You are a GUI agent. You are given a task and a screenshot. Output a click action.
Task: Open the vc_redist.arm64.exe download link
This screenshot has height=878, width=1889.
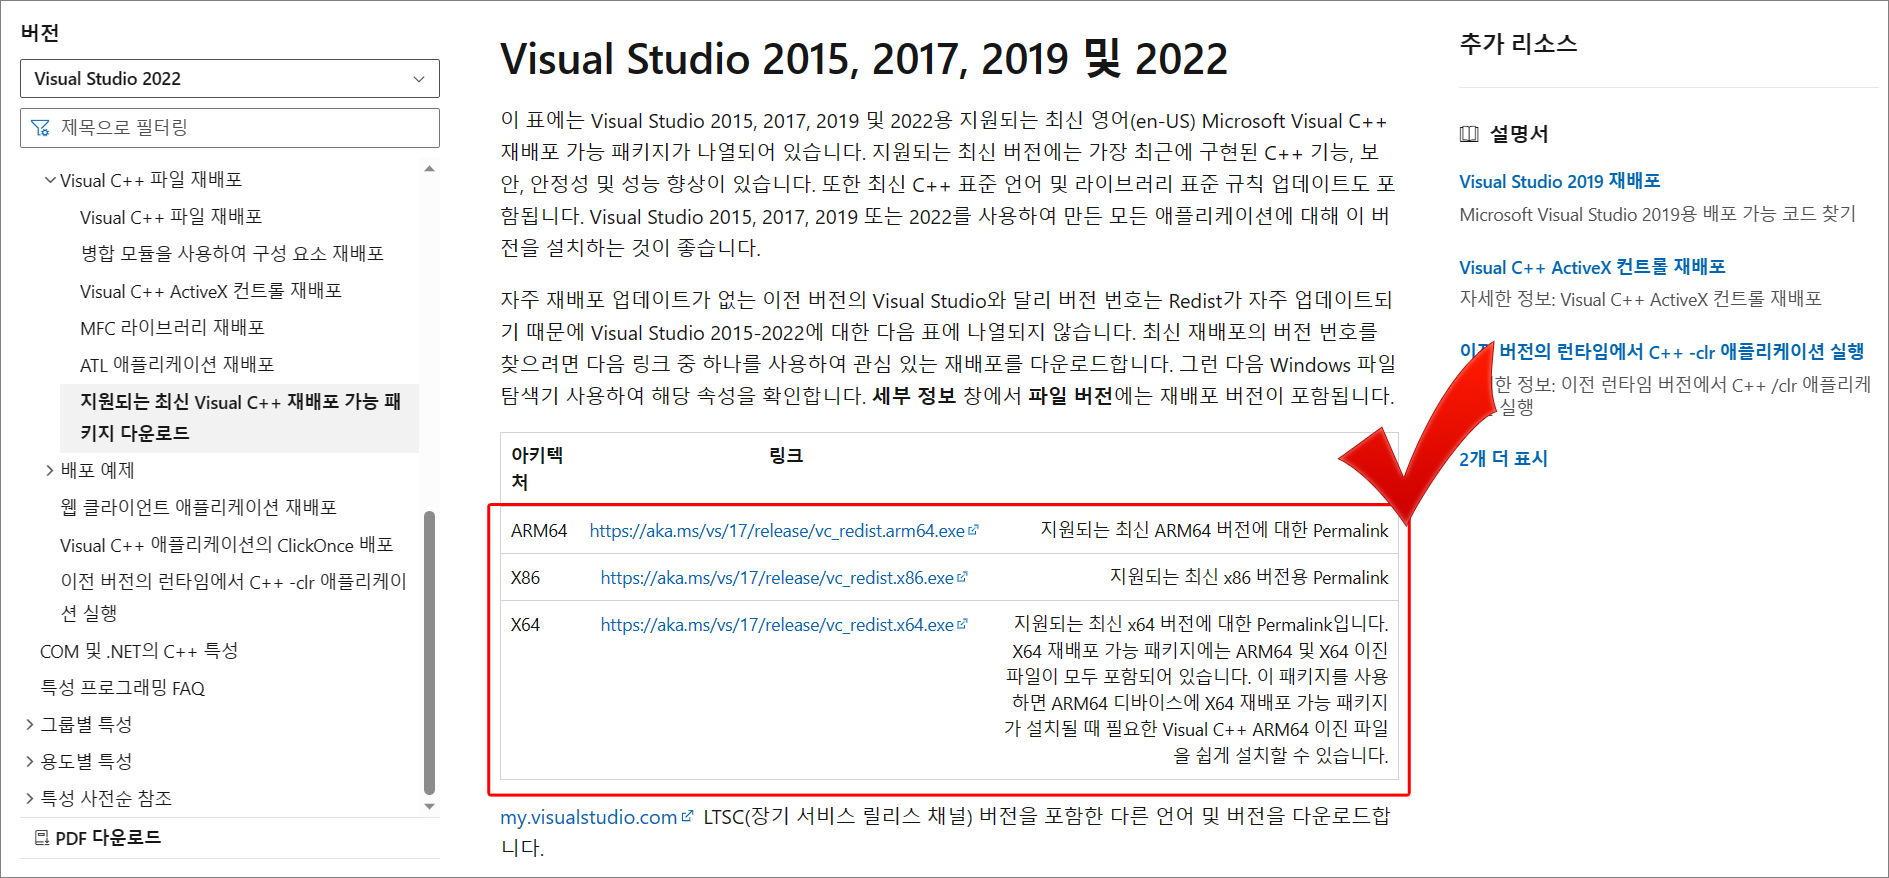pos(777,531)
